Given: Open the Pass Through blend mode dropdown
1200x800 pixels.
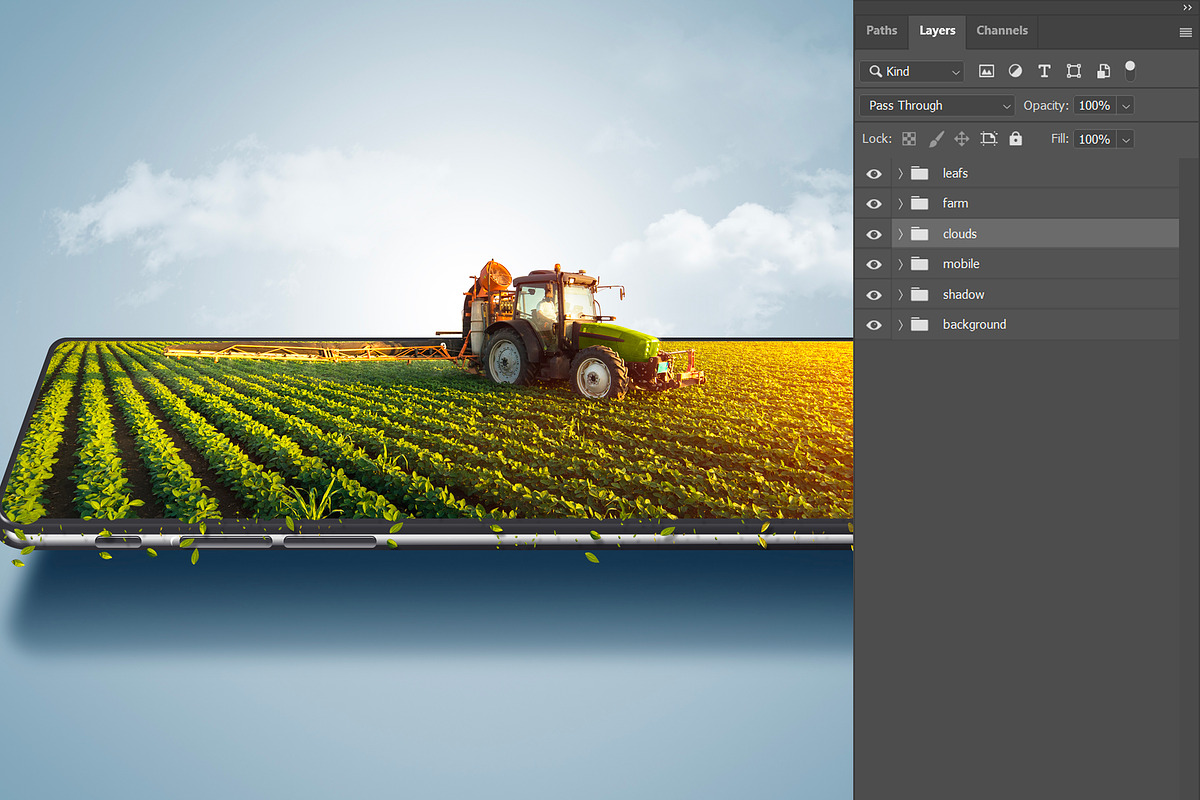Looking at the screenshot, I should [937, 105].
